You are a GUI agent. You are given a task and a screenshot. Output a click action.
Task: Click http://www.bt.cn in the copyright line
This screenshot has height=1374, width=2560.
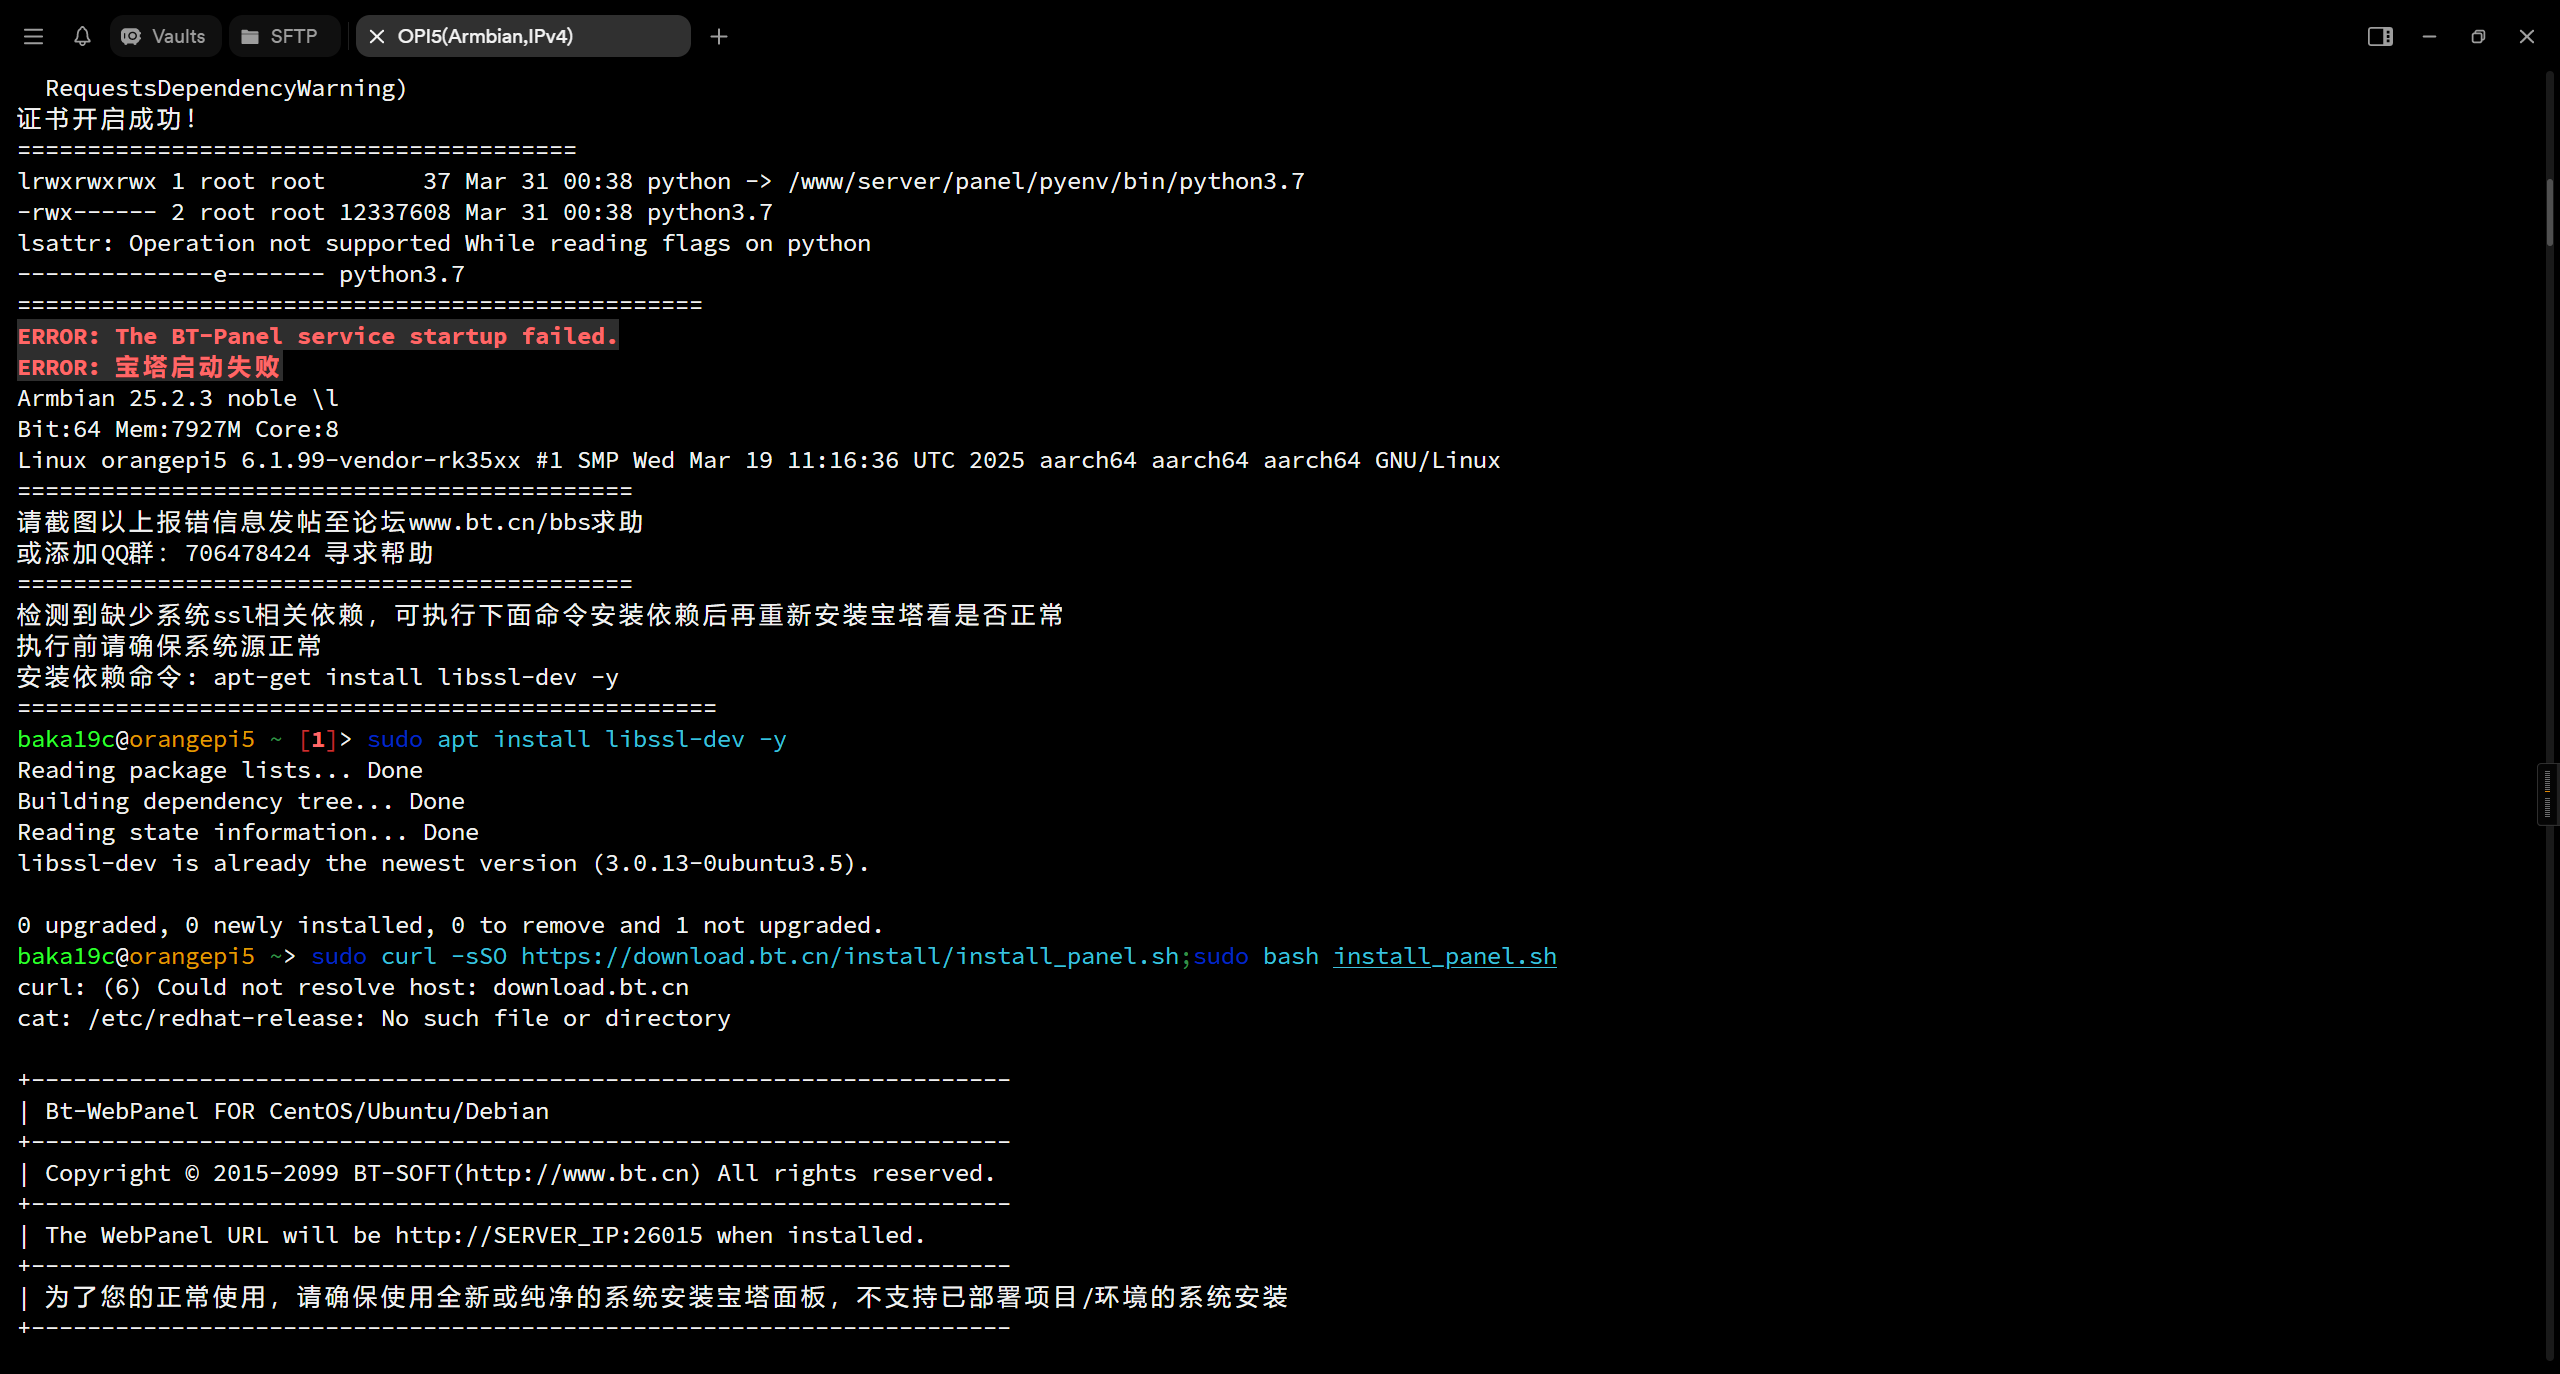pyautogui.click(x=576, y=1174)
